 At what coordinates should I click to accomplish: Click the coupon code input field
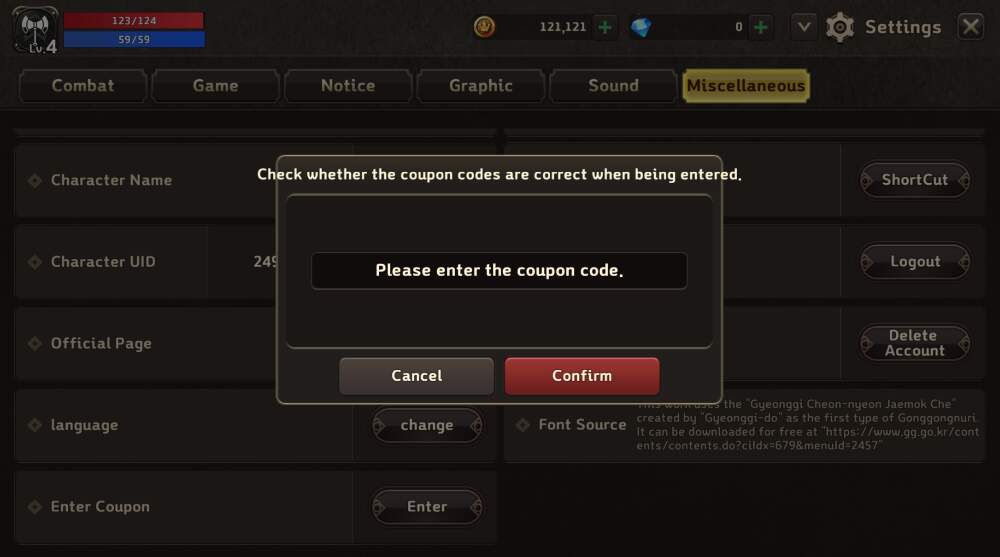[499, 271]
